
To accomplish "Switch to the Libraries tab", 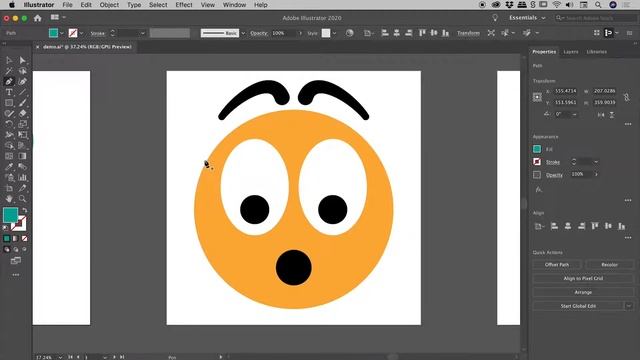I will coord(596,52).
